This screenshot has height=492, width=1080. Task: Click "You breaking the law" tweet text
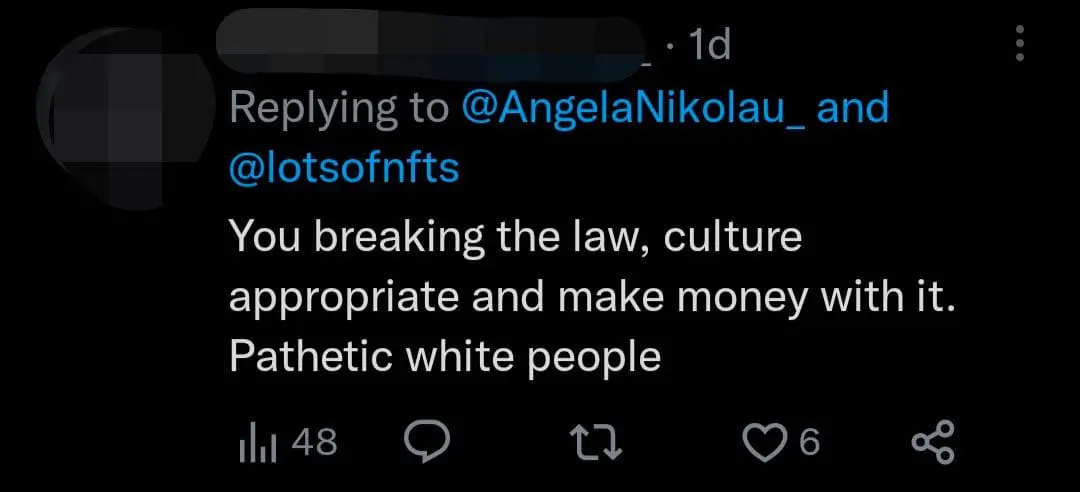438,237
